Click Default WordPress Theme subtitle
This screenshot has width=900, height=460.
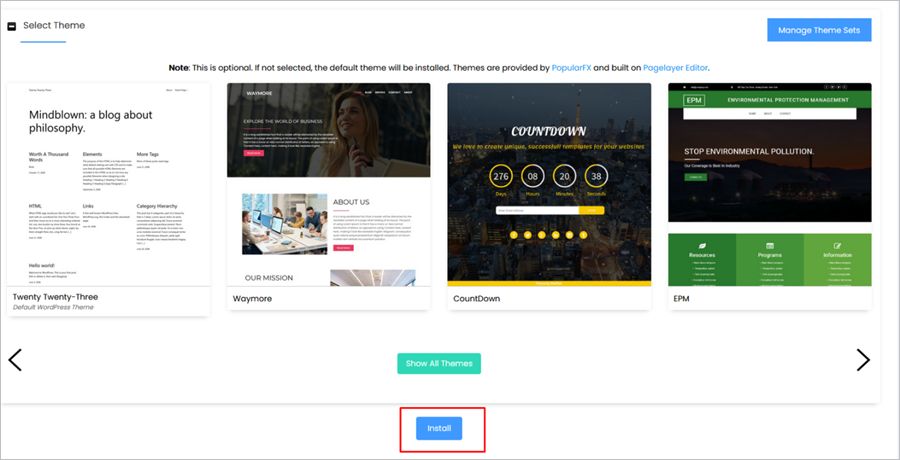pyautogui.click(x=53, y=307)
